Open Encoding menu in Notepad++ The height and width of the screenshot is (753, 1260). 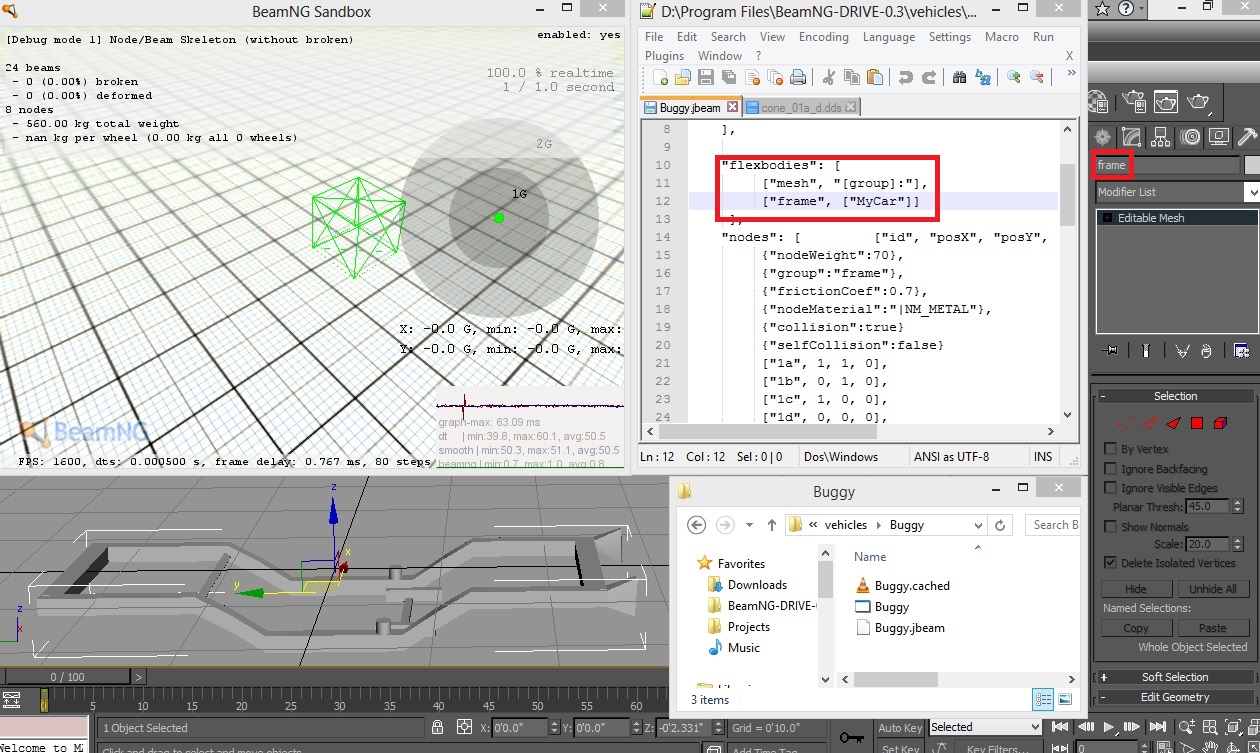click(x=824, y=37)
